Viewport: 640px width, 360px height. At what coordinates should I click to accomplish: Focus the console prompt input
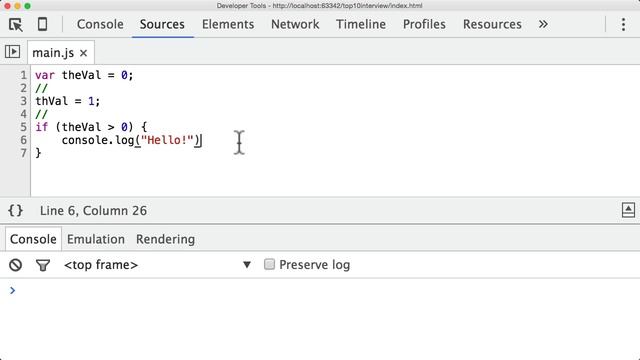click(327, 290)
